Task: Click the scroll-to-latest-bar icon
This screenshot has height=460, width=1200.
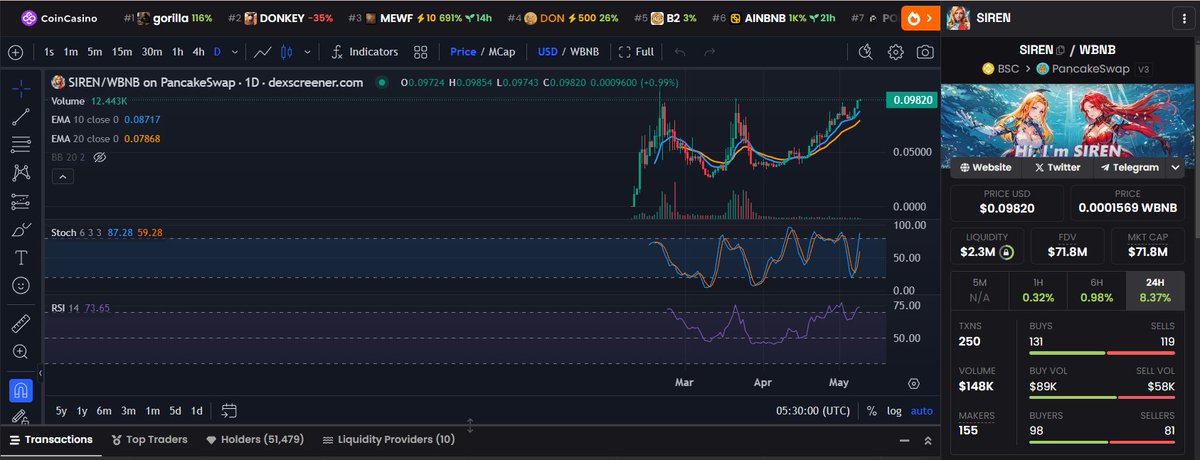Action: click(x=914, y=382)
